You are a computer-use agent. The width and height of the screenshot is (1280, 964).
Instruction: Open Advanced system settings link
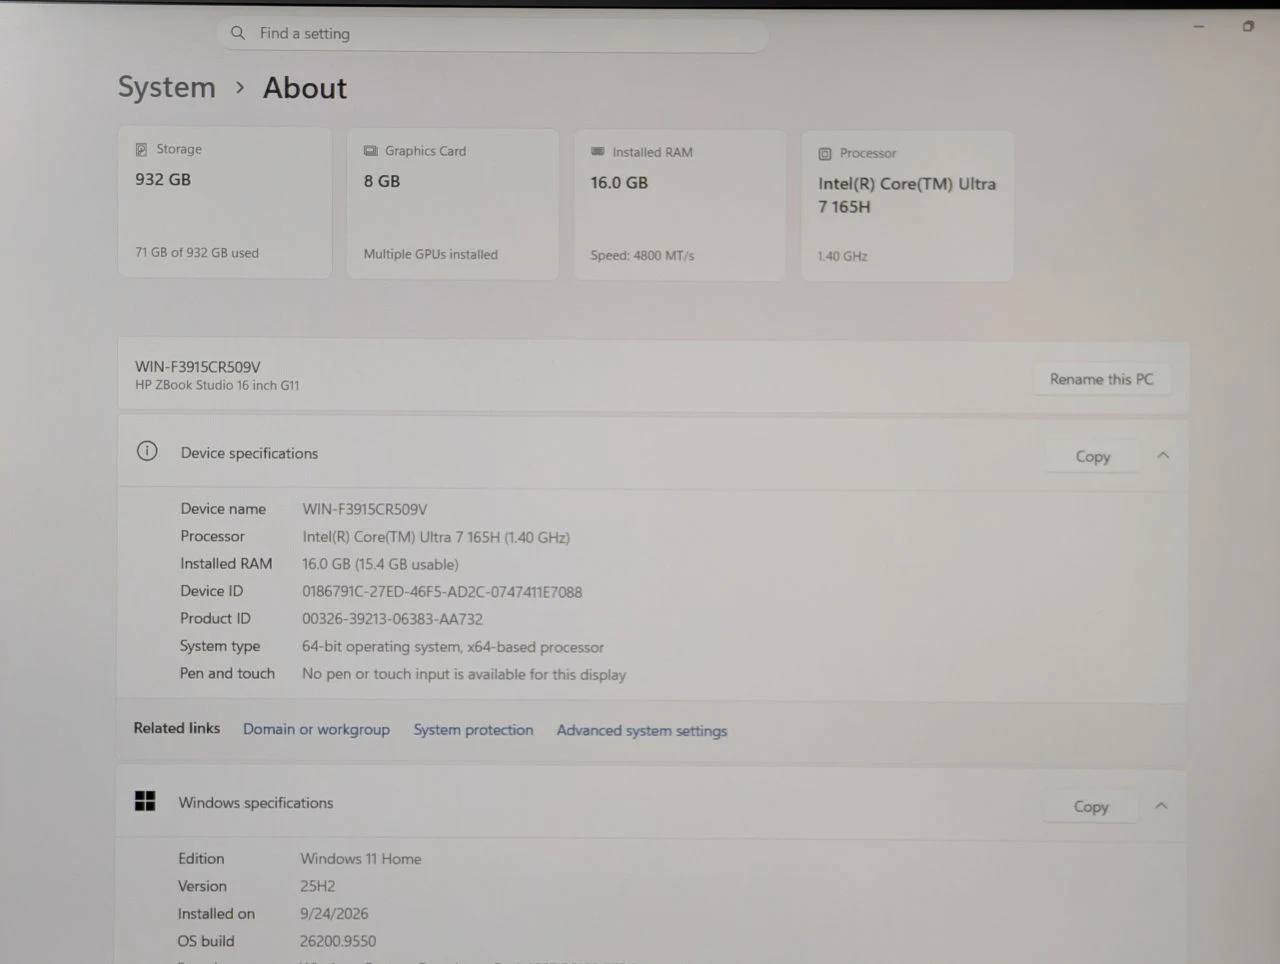(642, 731)
